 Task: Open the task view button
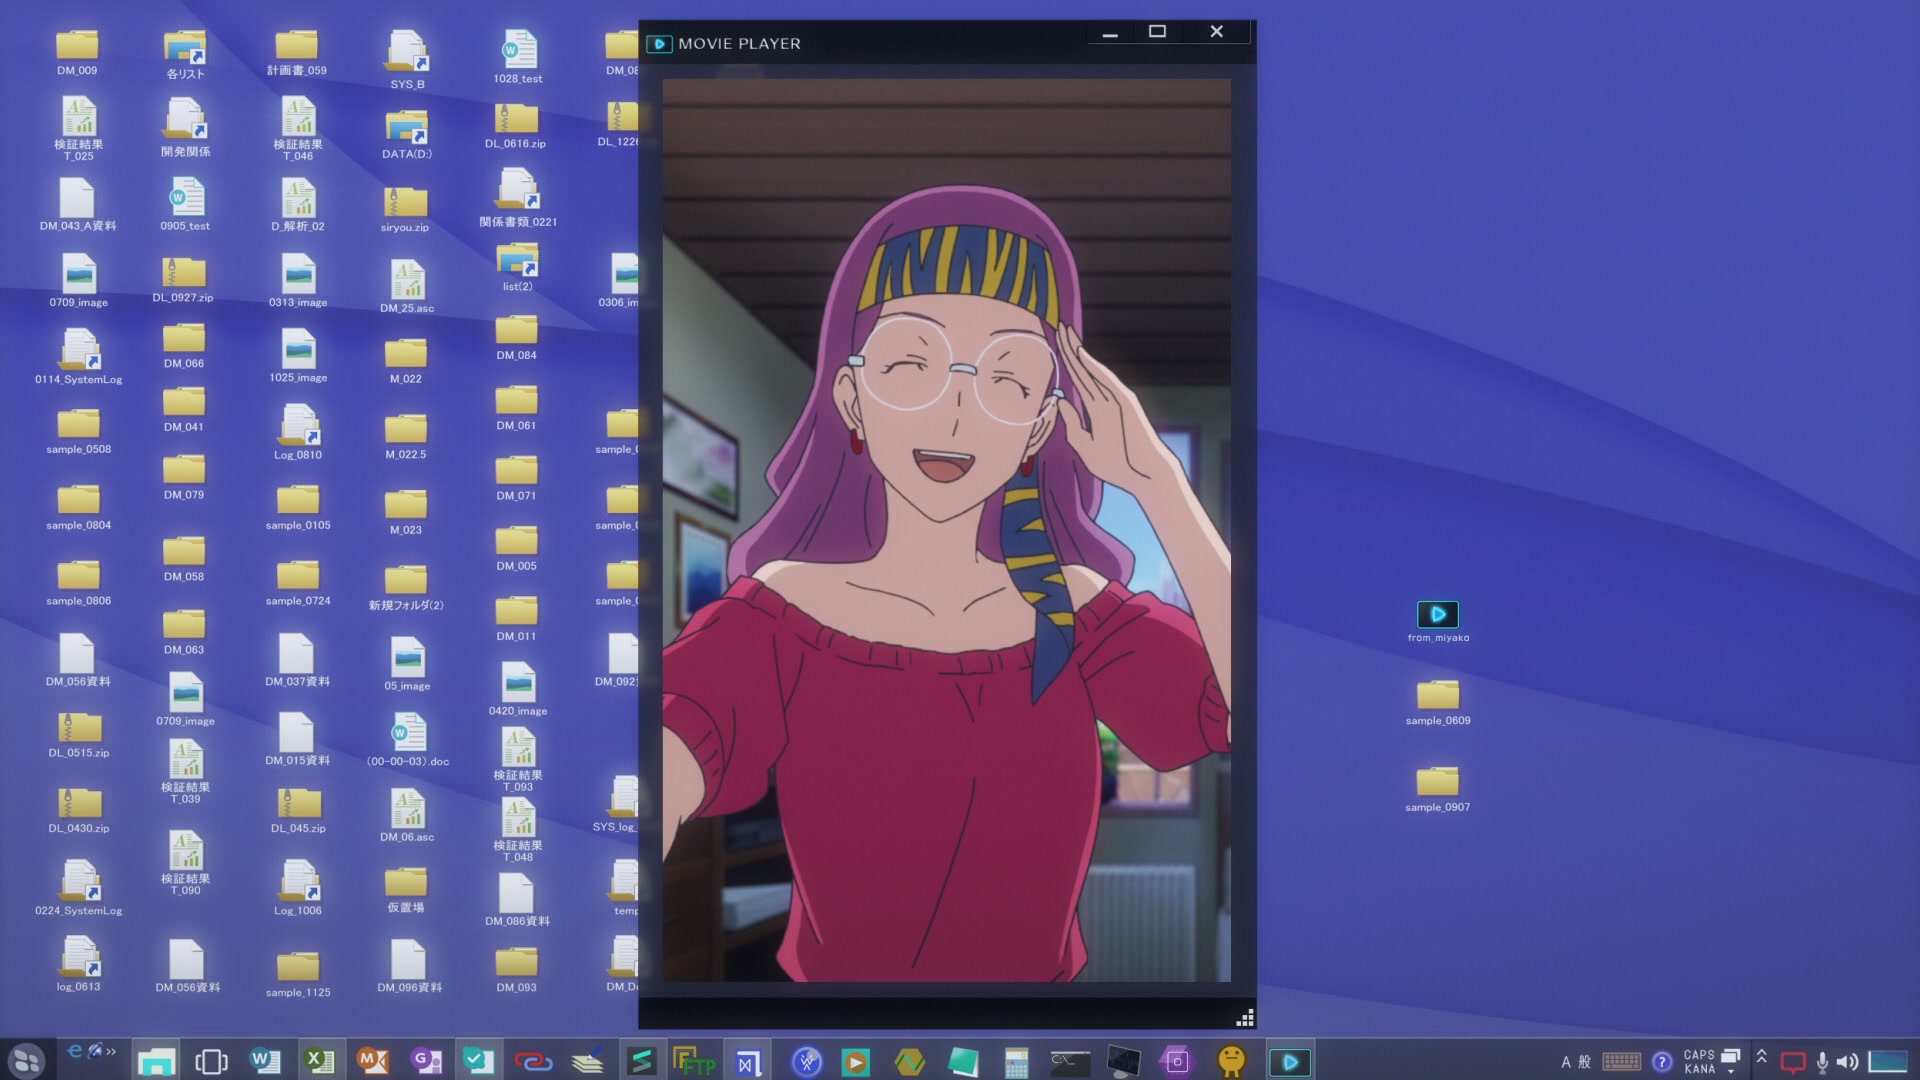click(x=211, y=1061)
